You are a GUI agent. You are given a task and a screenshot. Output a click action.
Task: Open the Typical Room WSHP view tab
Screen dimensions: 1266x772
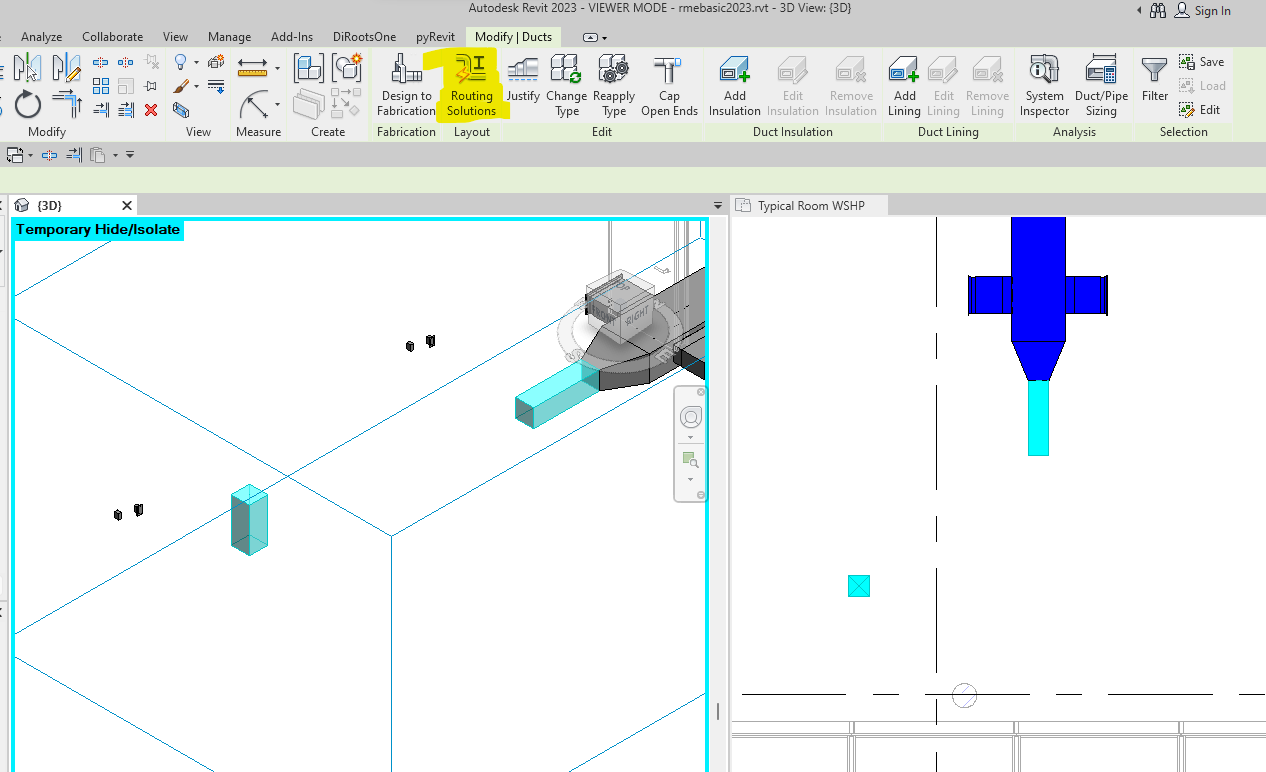(x=809, y=205)
